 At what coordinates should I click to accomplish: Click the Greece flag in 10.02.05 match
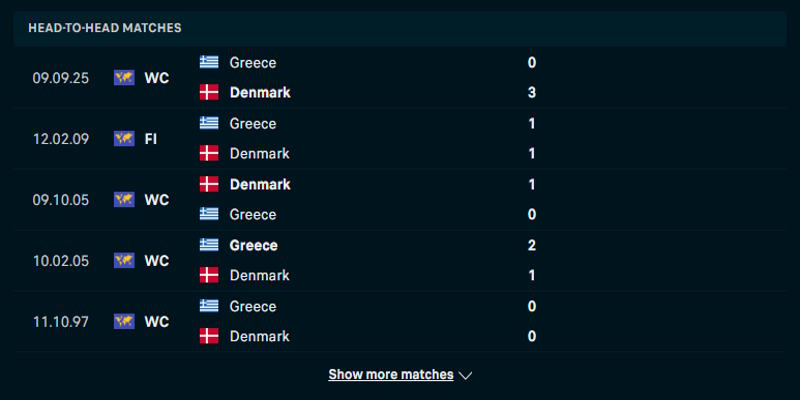click(x=209, y=245)
